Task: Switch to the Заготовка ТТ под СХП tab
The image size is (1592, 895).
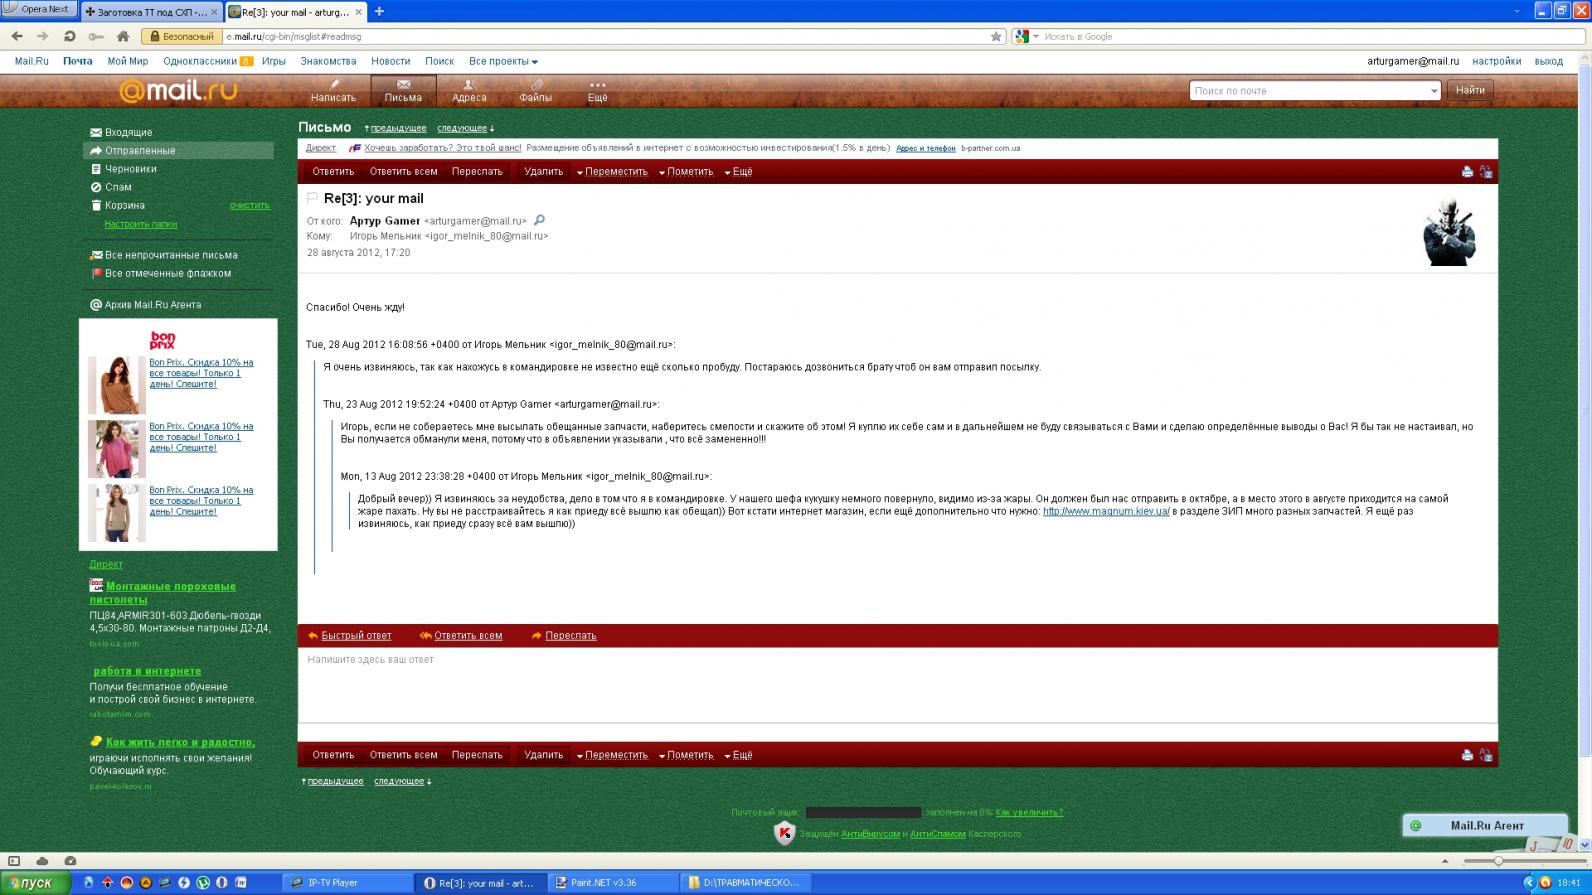Action: click(150, 12)
